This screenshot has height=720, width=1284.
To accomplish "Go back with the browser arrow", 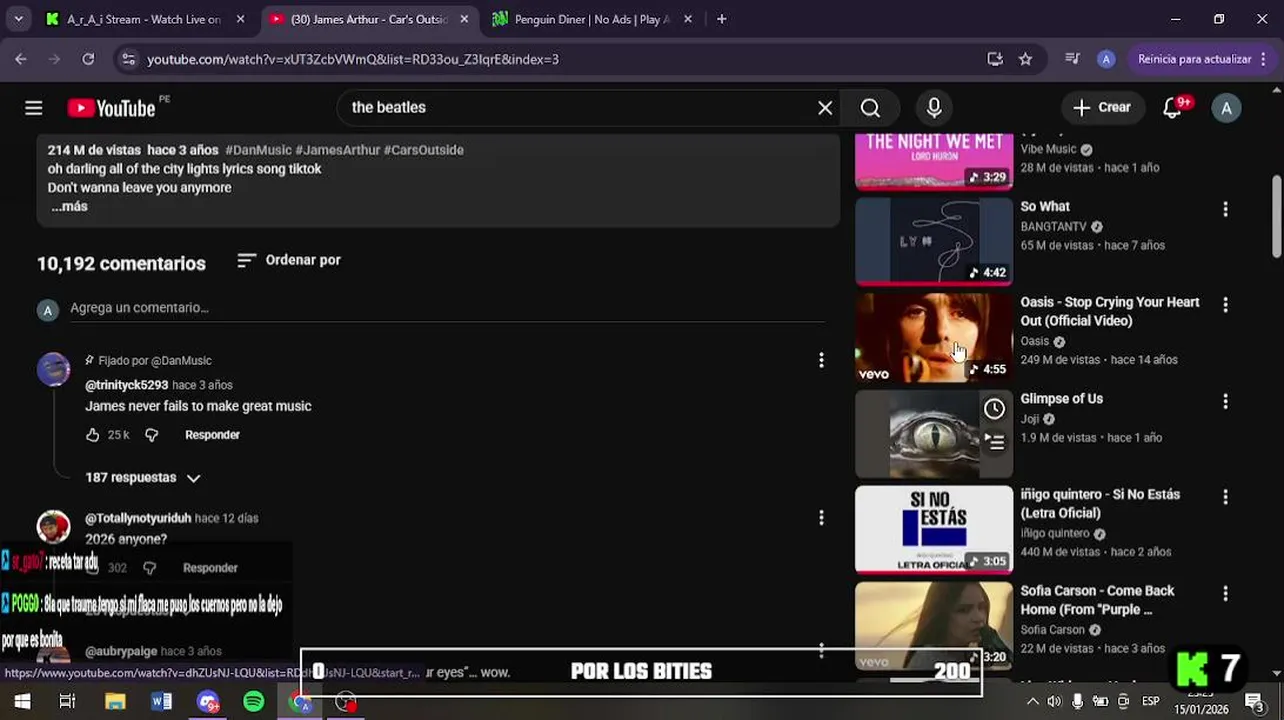I will [21, 59].
